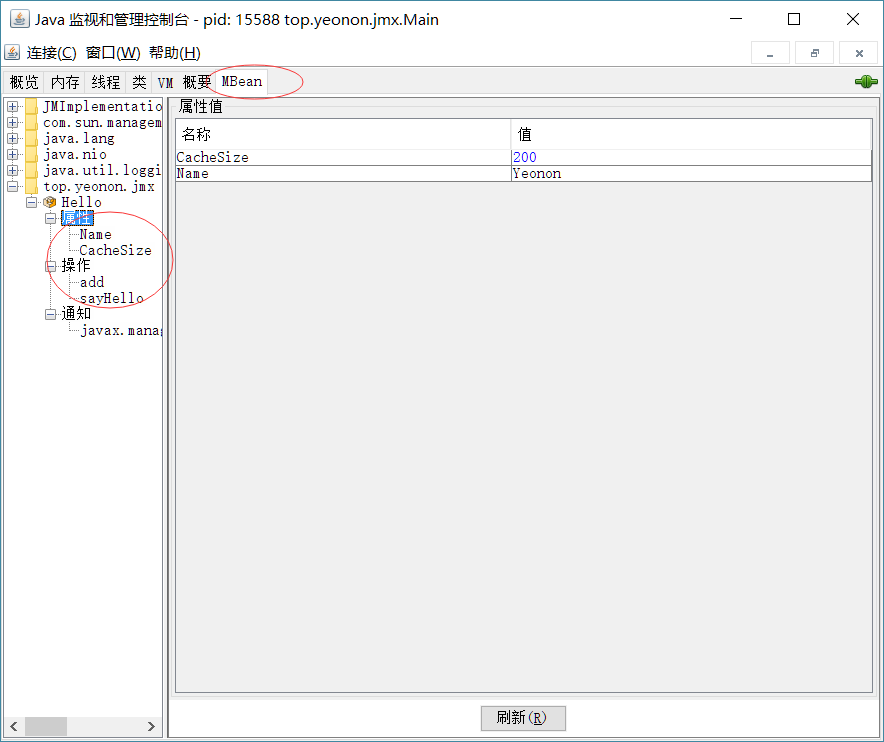884x742 pixels.
Task: Click the top.yeonon.jmx folder icon
Action: coord(32,186)
